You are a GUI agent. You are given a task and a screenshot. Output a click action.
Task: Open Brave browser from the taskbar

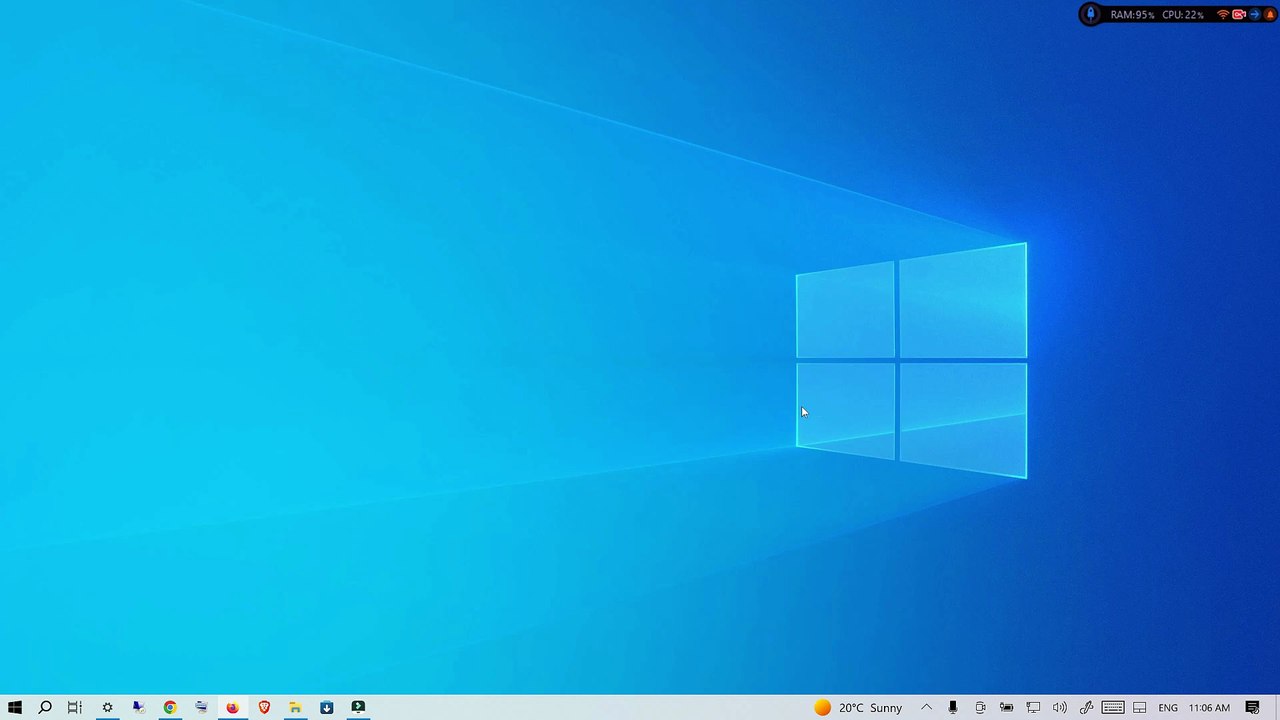coord(264,708)
